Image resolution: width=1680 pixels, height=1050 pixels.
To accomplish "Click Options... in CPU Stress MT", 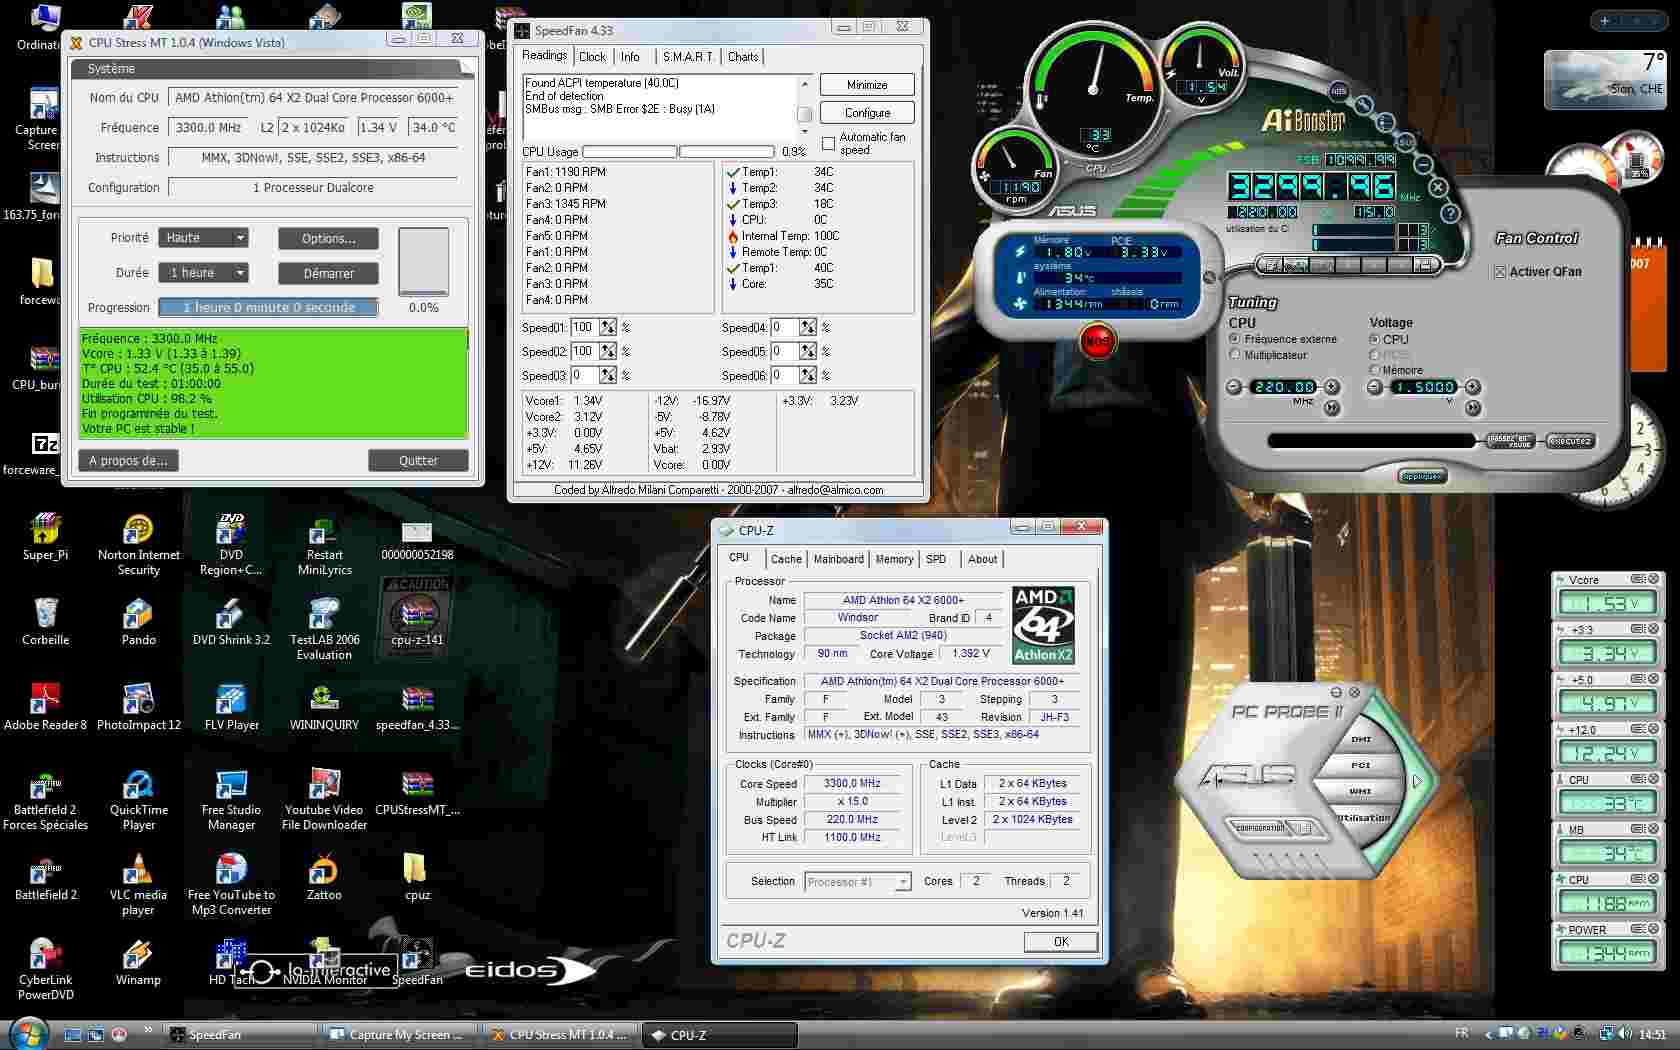I will click(x=328, y=238).
